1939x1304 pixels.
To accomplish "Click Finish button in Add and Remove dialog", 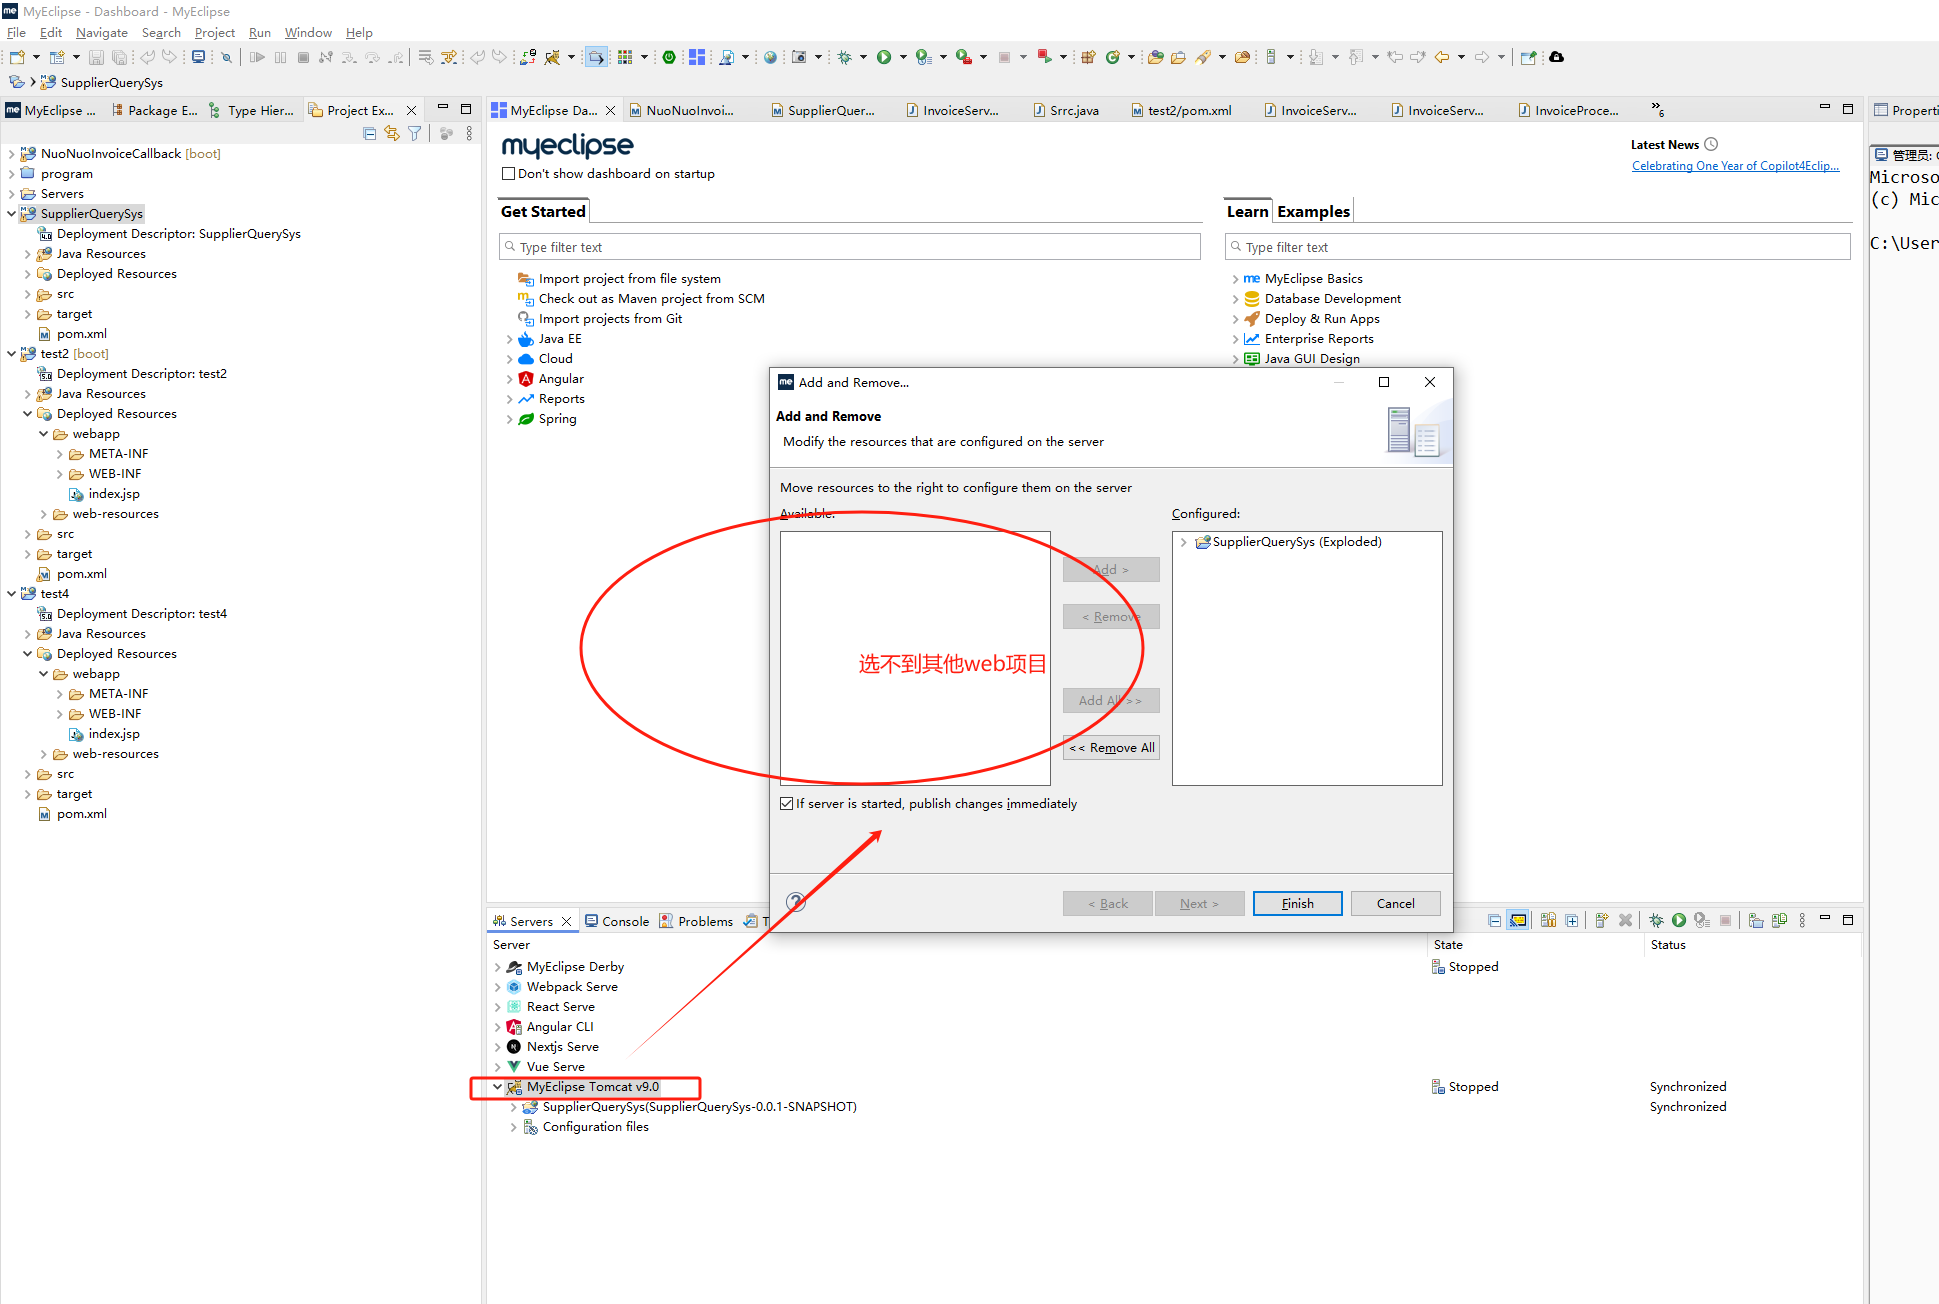I will click(x=1297, y=904).
